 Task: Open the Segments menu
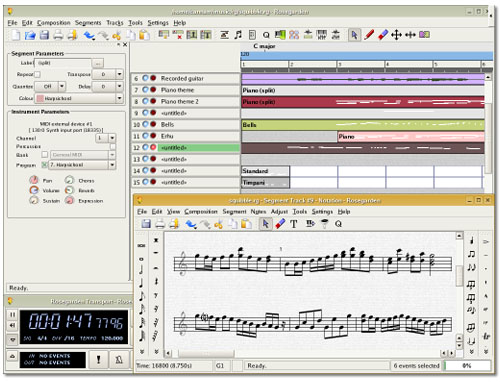click(88, 23)
